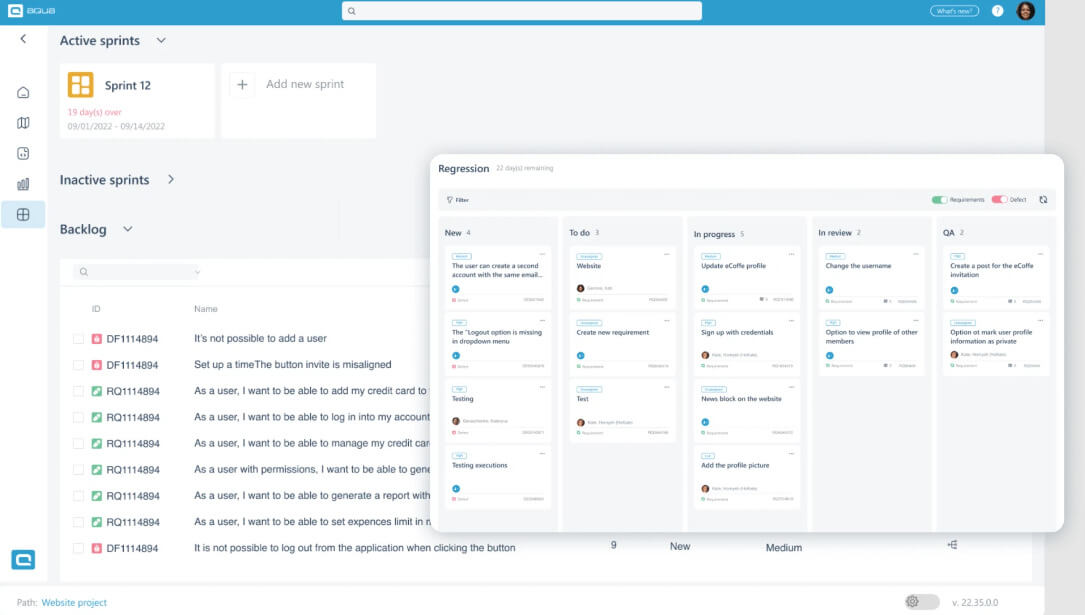The image size is (1085, 615).
Task: Refresh the Regression board with the sync icon
Action: coord(1043,200)
